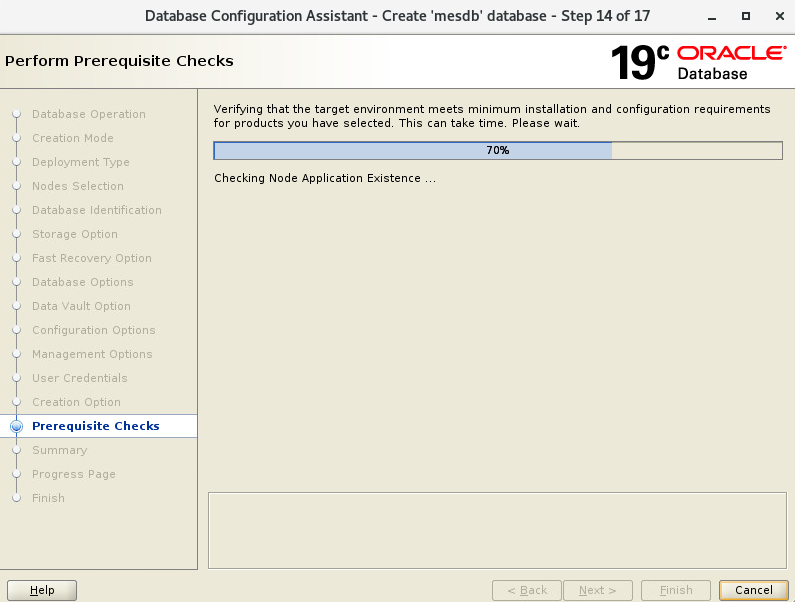The width and height of the screenshot is (795, 602).
Task: Click the Help button
Action: click(42, 590)
